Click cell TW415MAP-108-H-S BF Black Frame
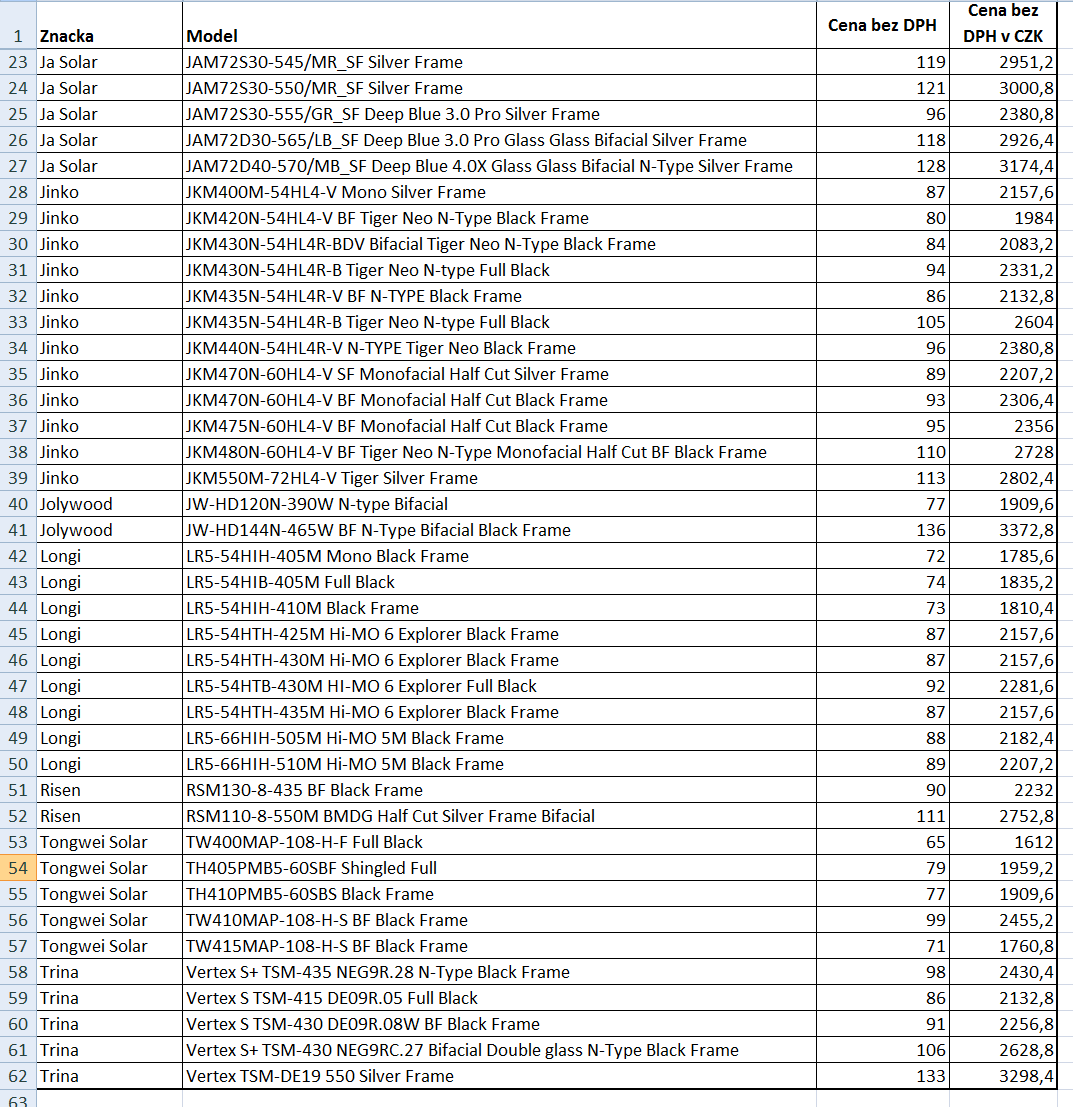1073x1107 pixels. point(499,946)
